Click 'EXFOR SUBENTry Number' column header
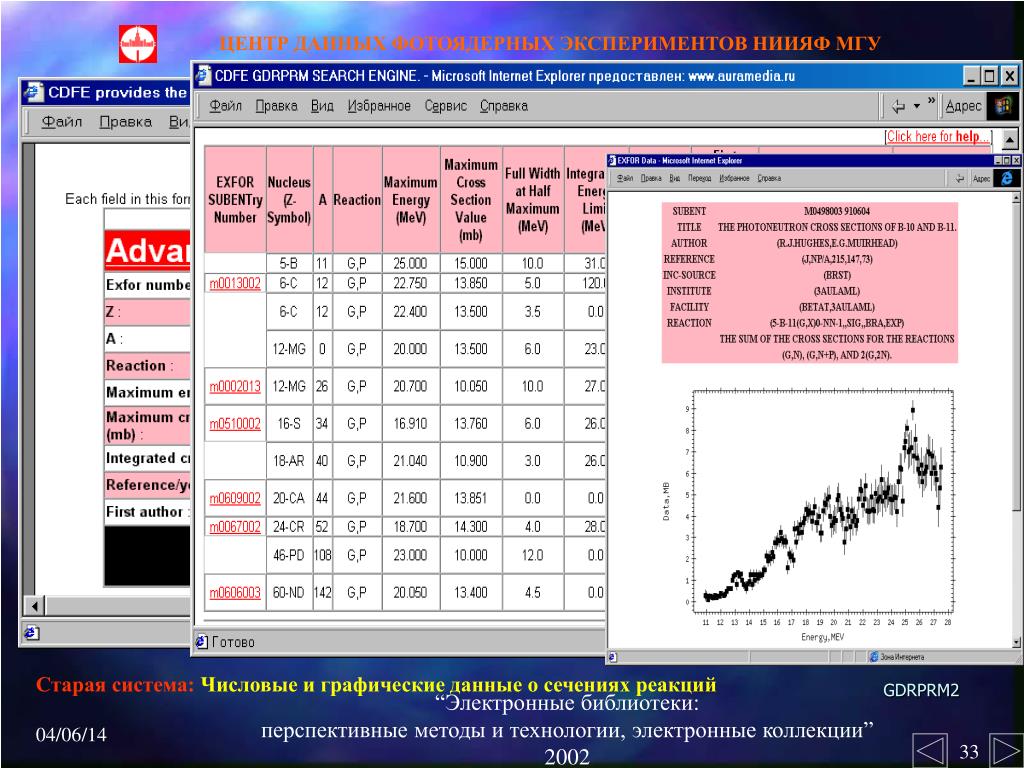Image resolution: width=1024 pixels, height=768 pixels. tap(235, 200)
